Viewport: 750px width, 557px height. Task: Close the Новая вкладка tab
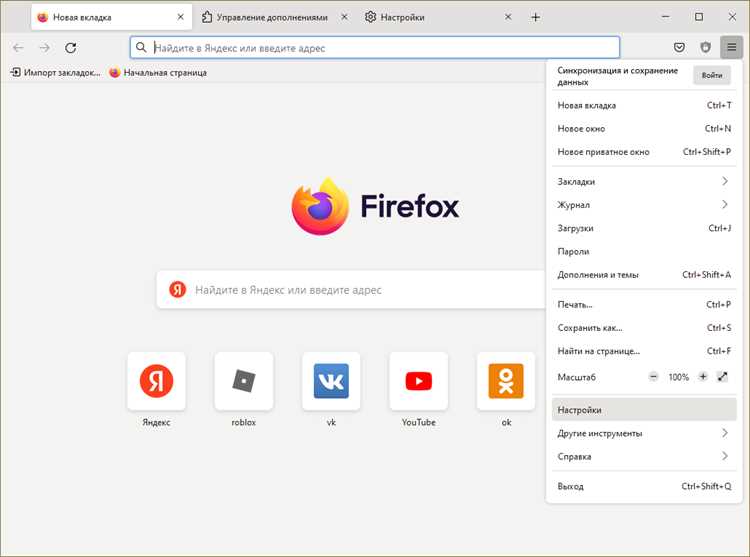[x=180, y=17]
